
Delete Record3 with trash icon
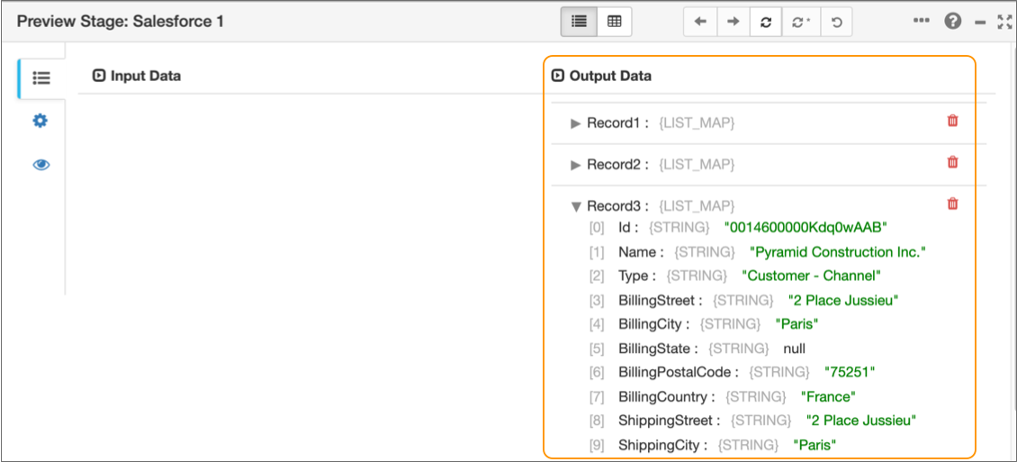952,204
